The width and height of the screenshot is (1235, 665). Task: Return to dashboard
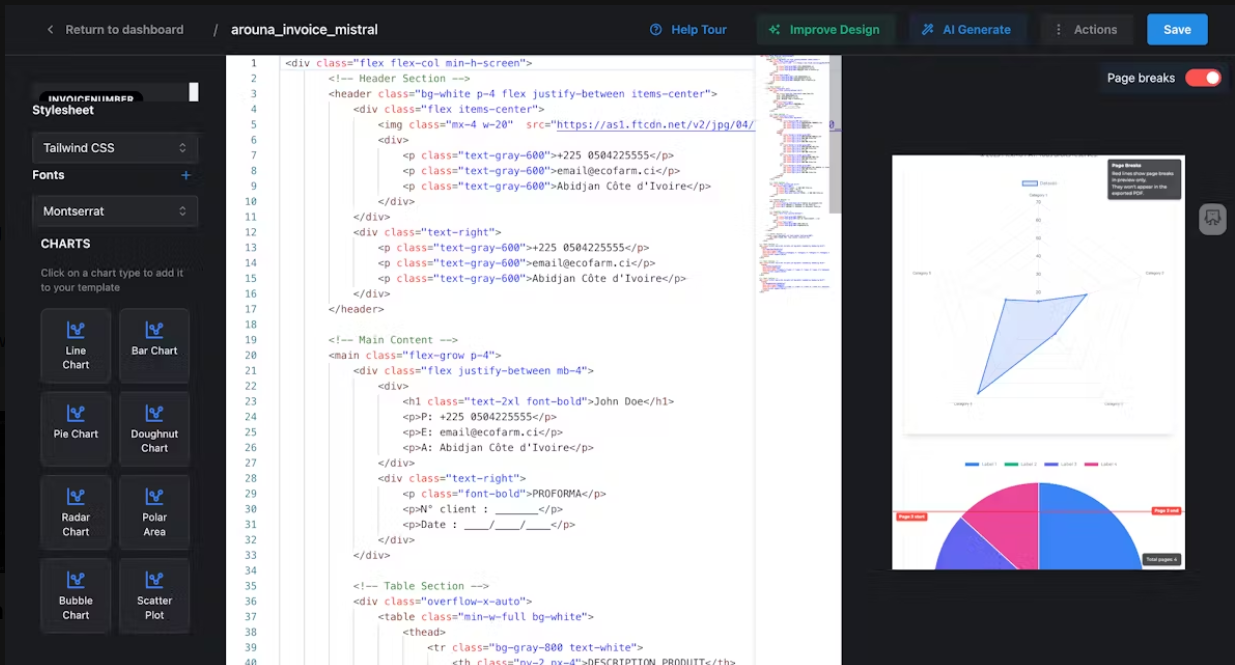[114, 30]
